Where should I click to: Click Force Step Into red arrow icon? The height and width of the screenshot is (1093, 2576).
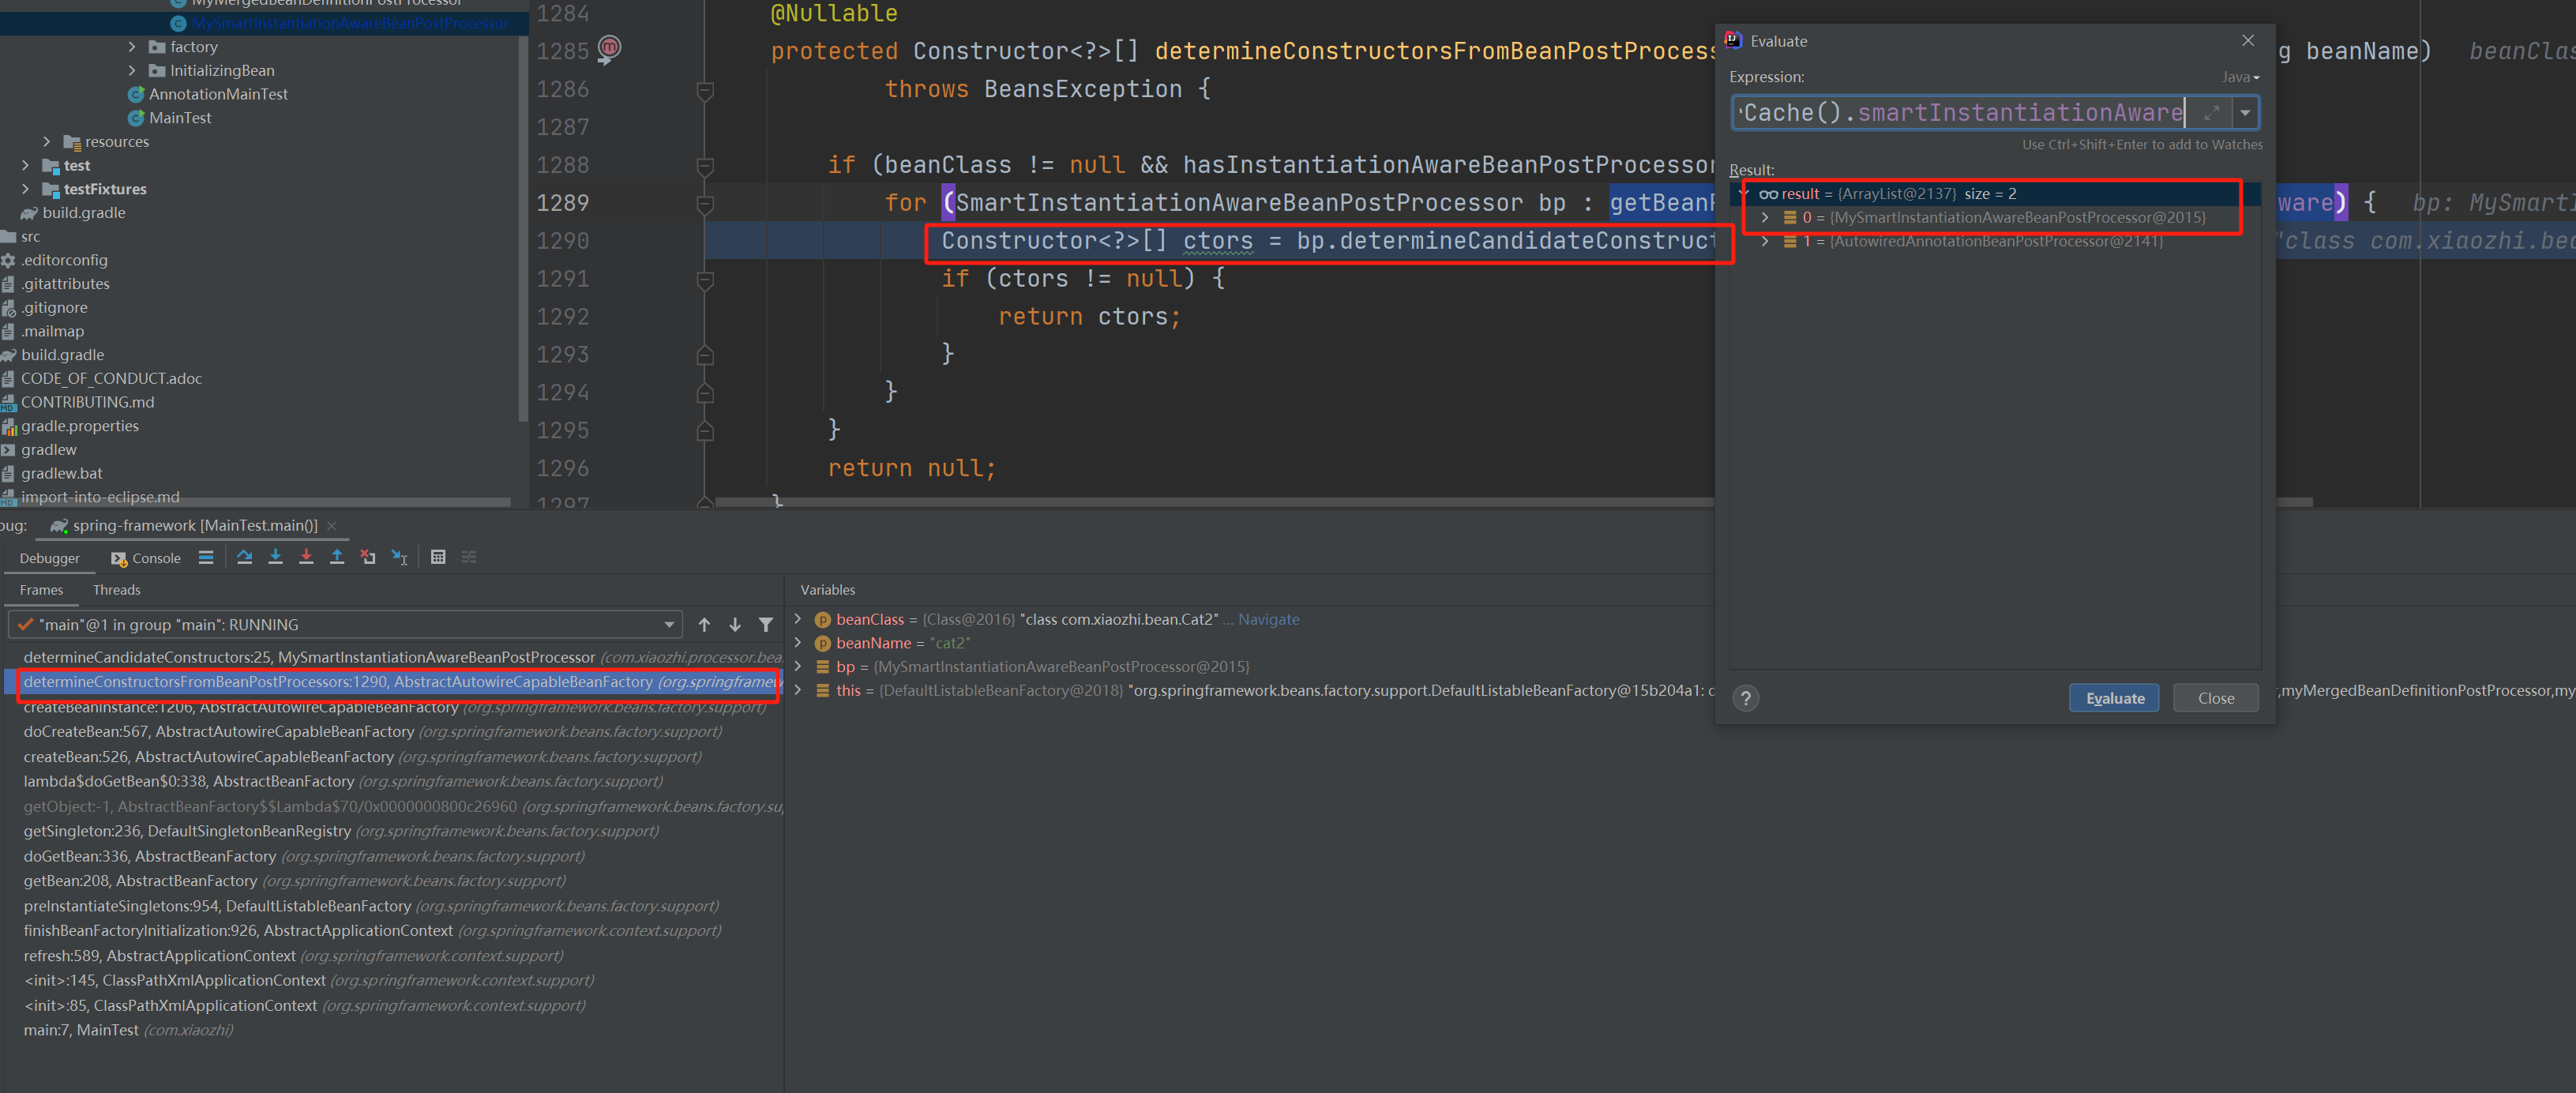306,557
